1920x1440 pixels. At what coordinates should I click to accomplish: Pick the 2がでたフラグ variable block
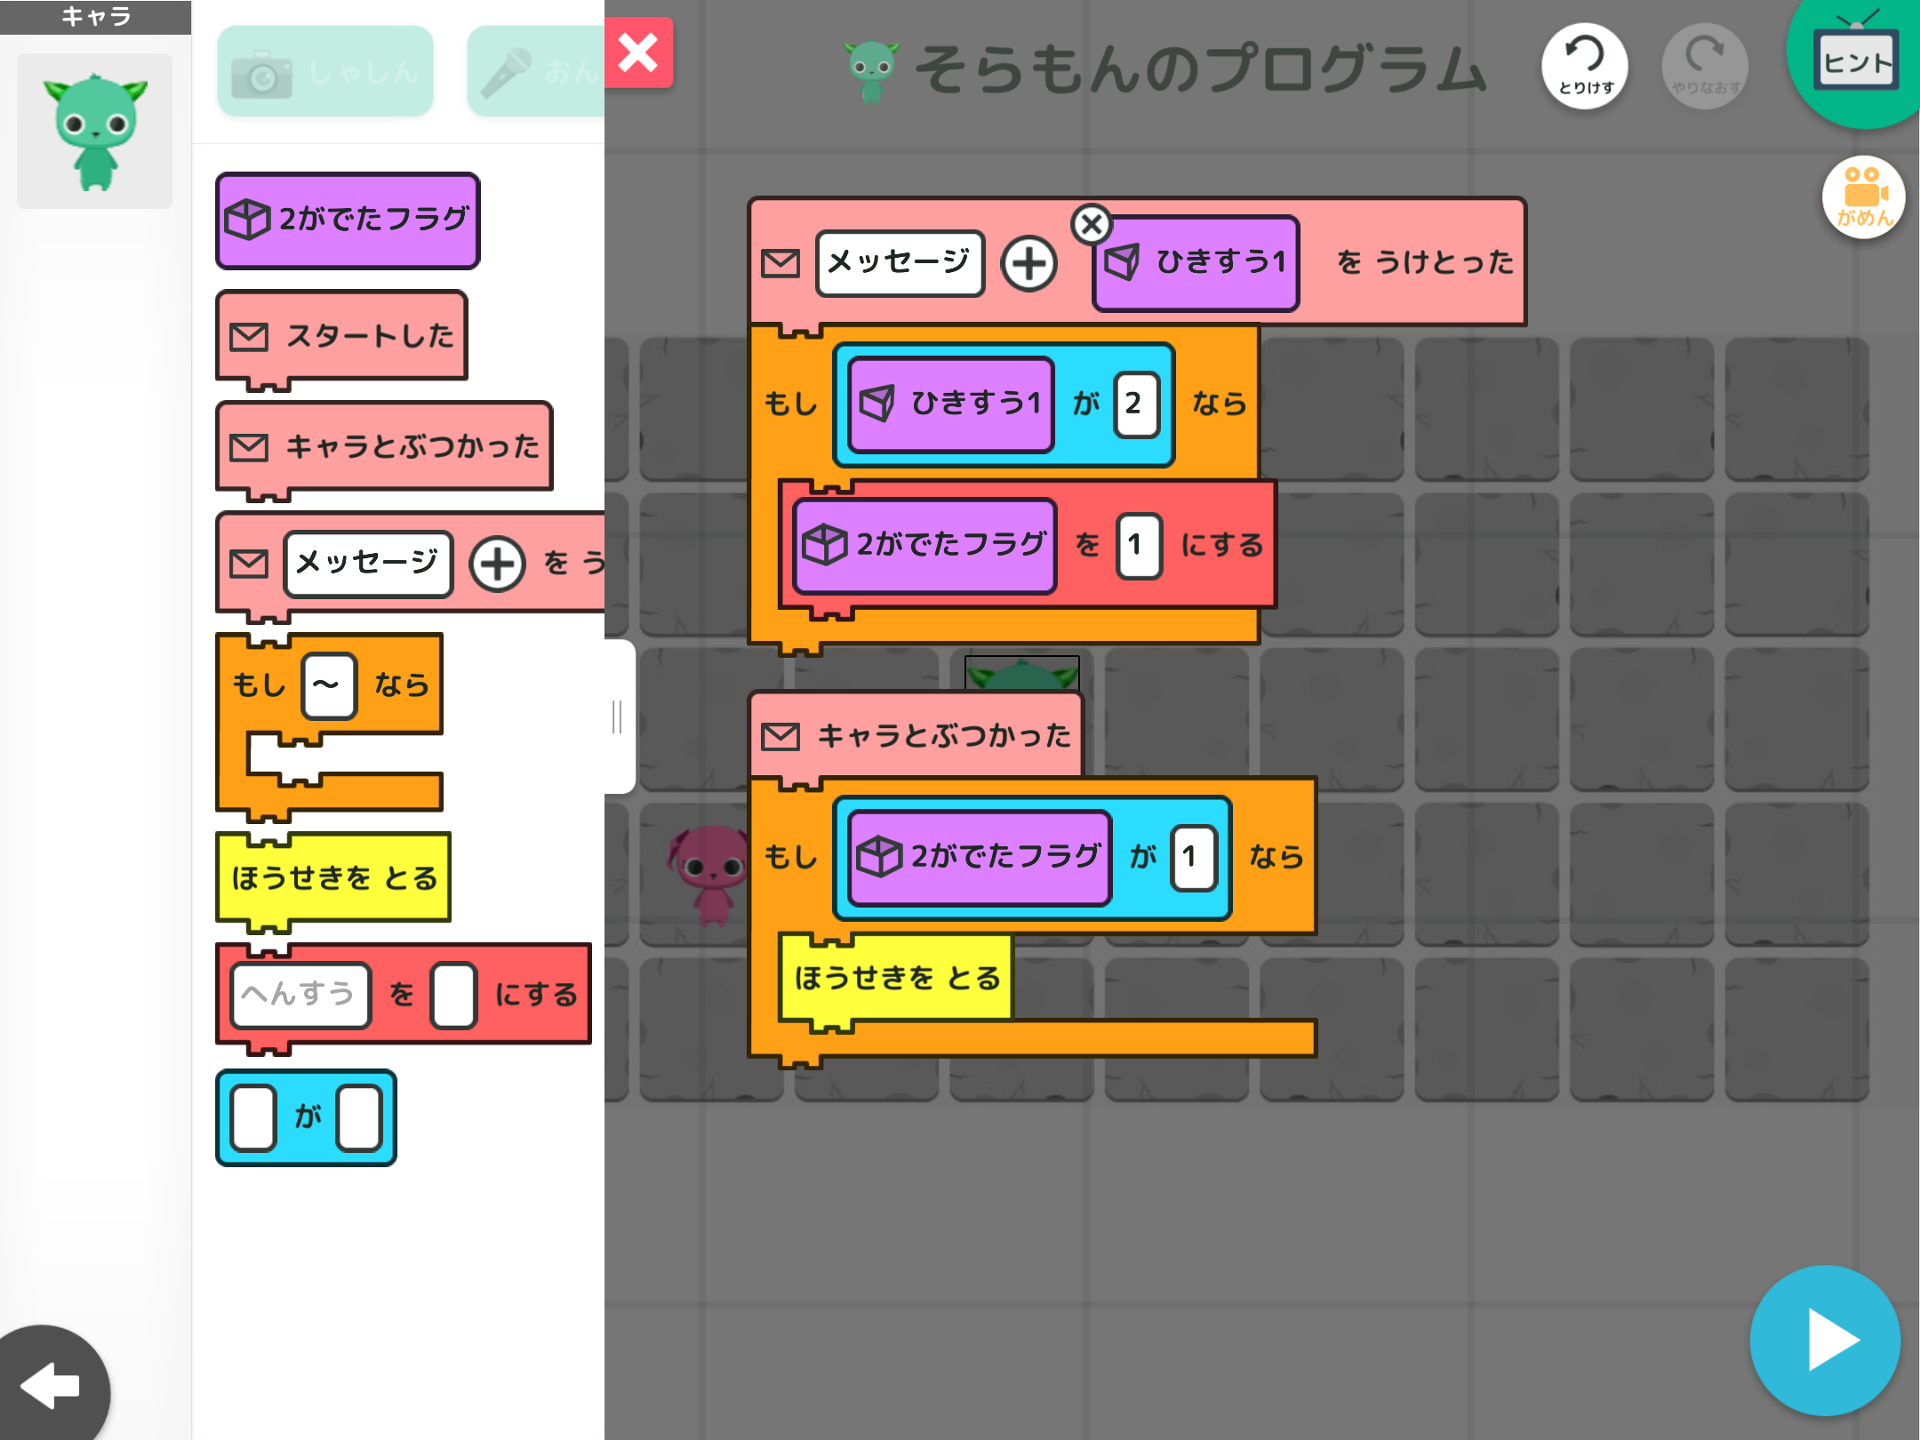pyautogui.click(x=347, y=220)
